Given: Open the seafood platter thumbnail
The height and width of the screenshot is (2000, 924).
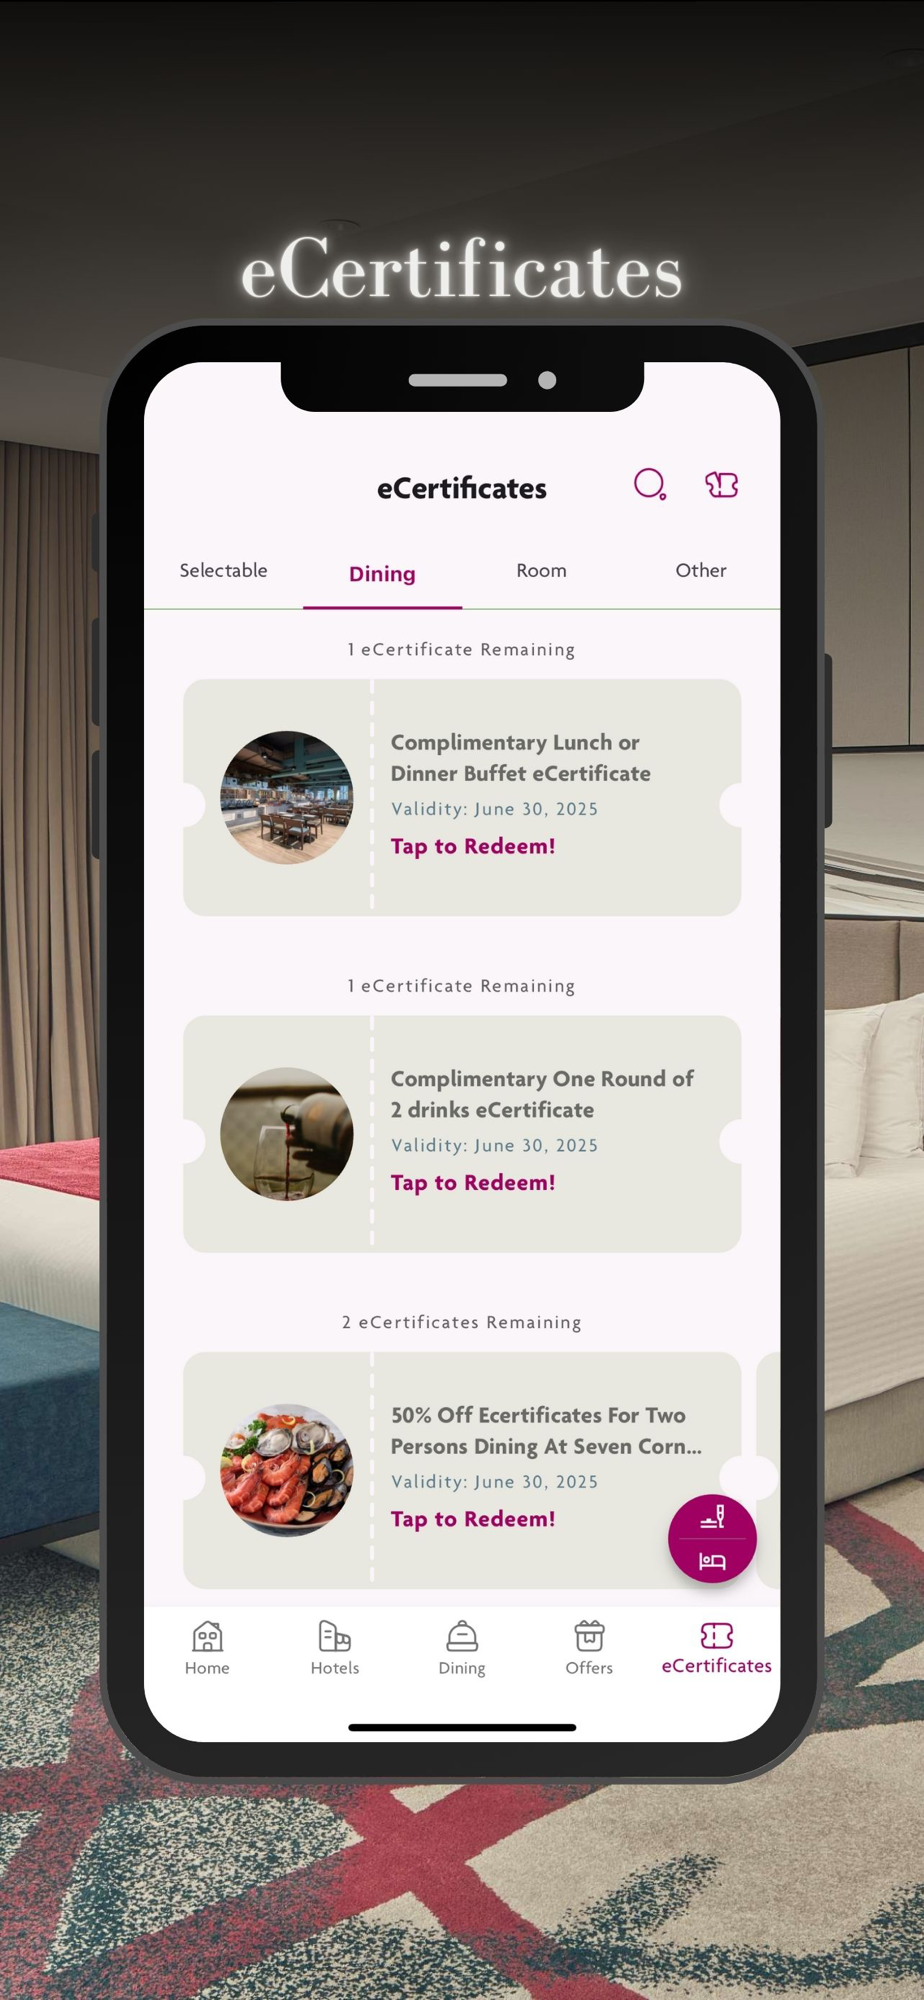Looking at the screenshot, I should (x=287, y=1470).
